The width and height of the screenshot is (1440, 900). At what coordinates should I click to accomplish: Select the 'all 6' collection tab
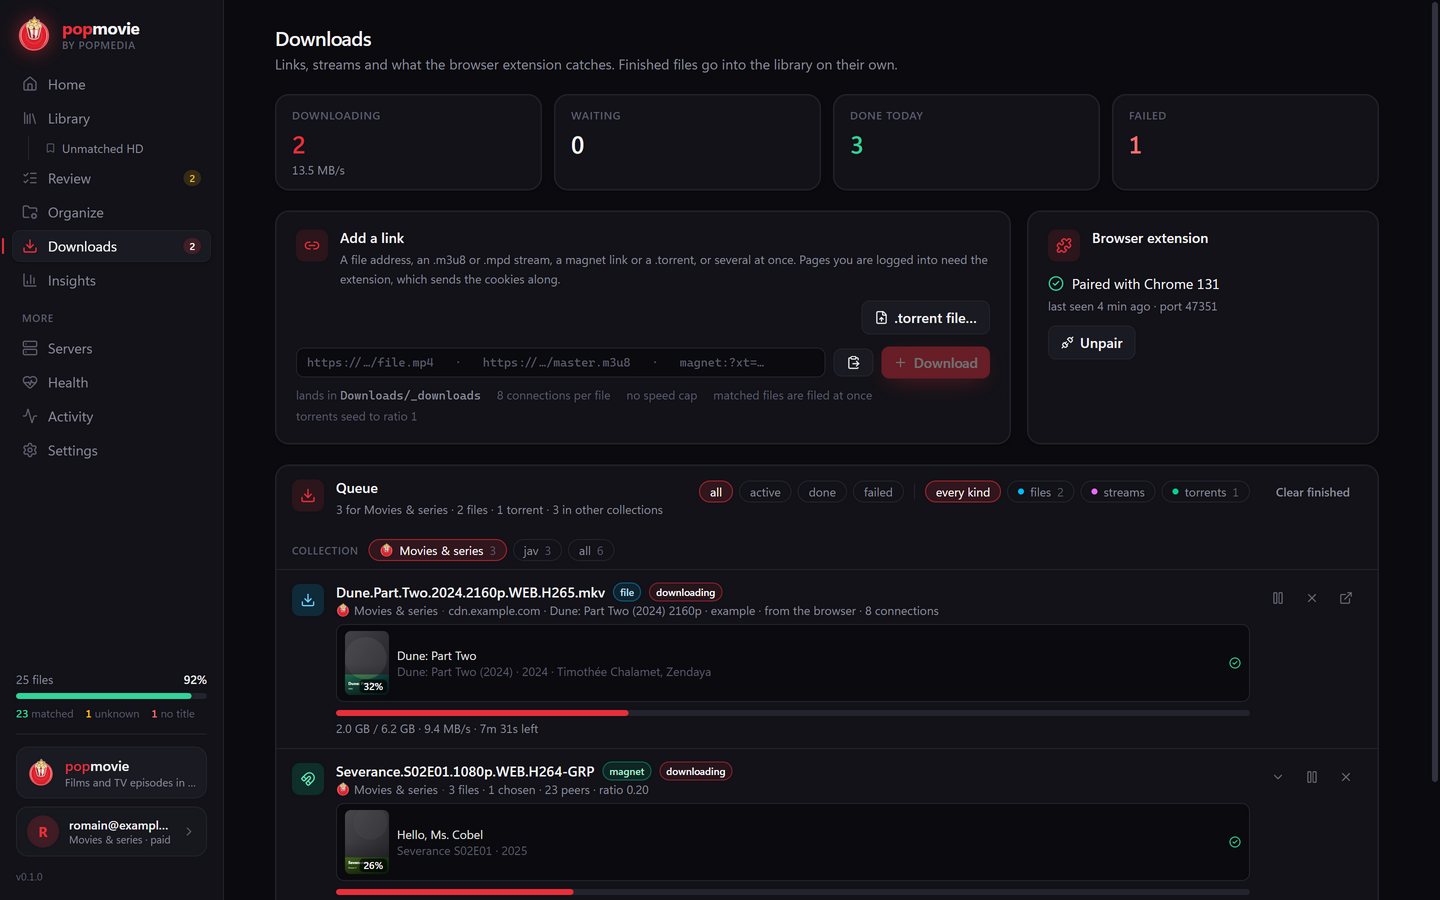pos(591,550)
